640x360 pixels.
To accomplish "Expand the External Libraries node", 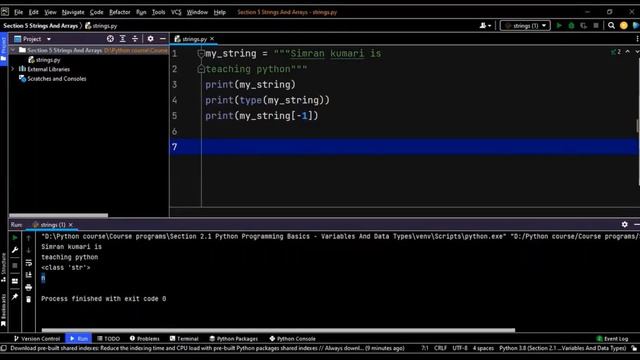I will 13,69.
